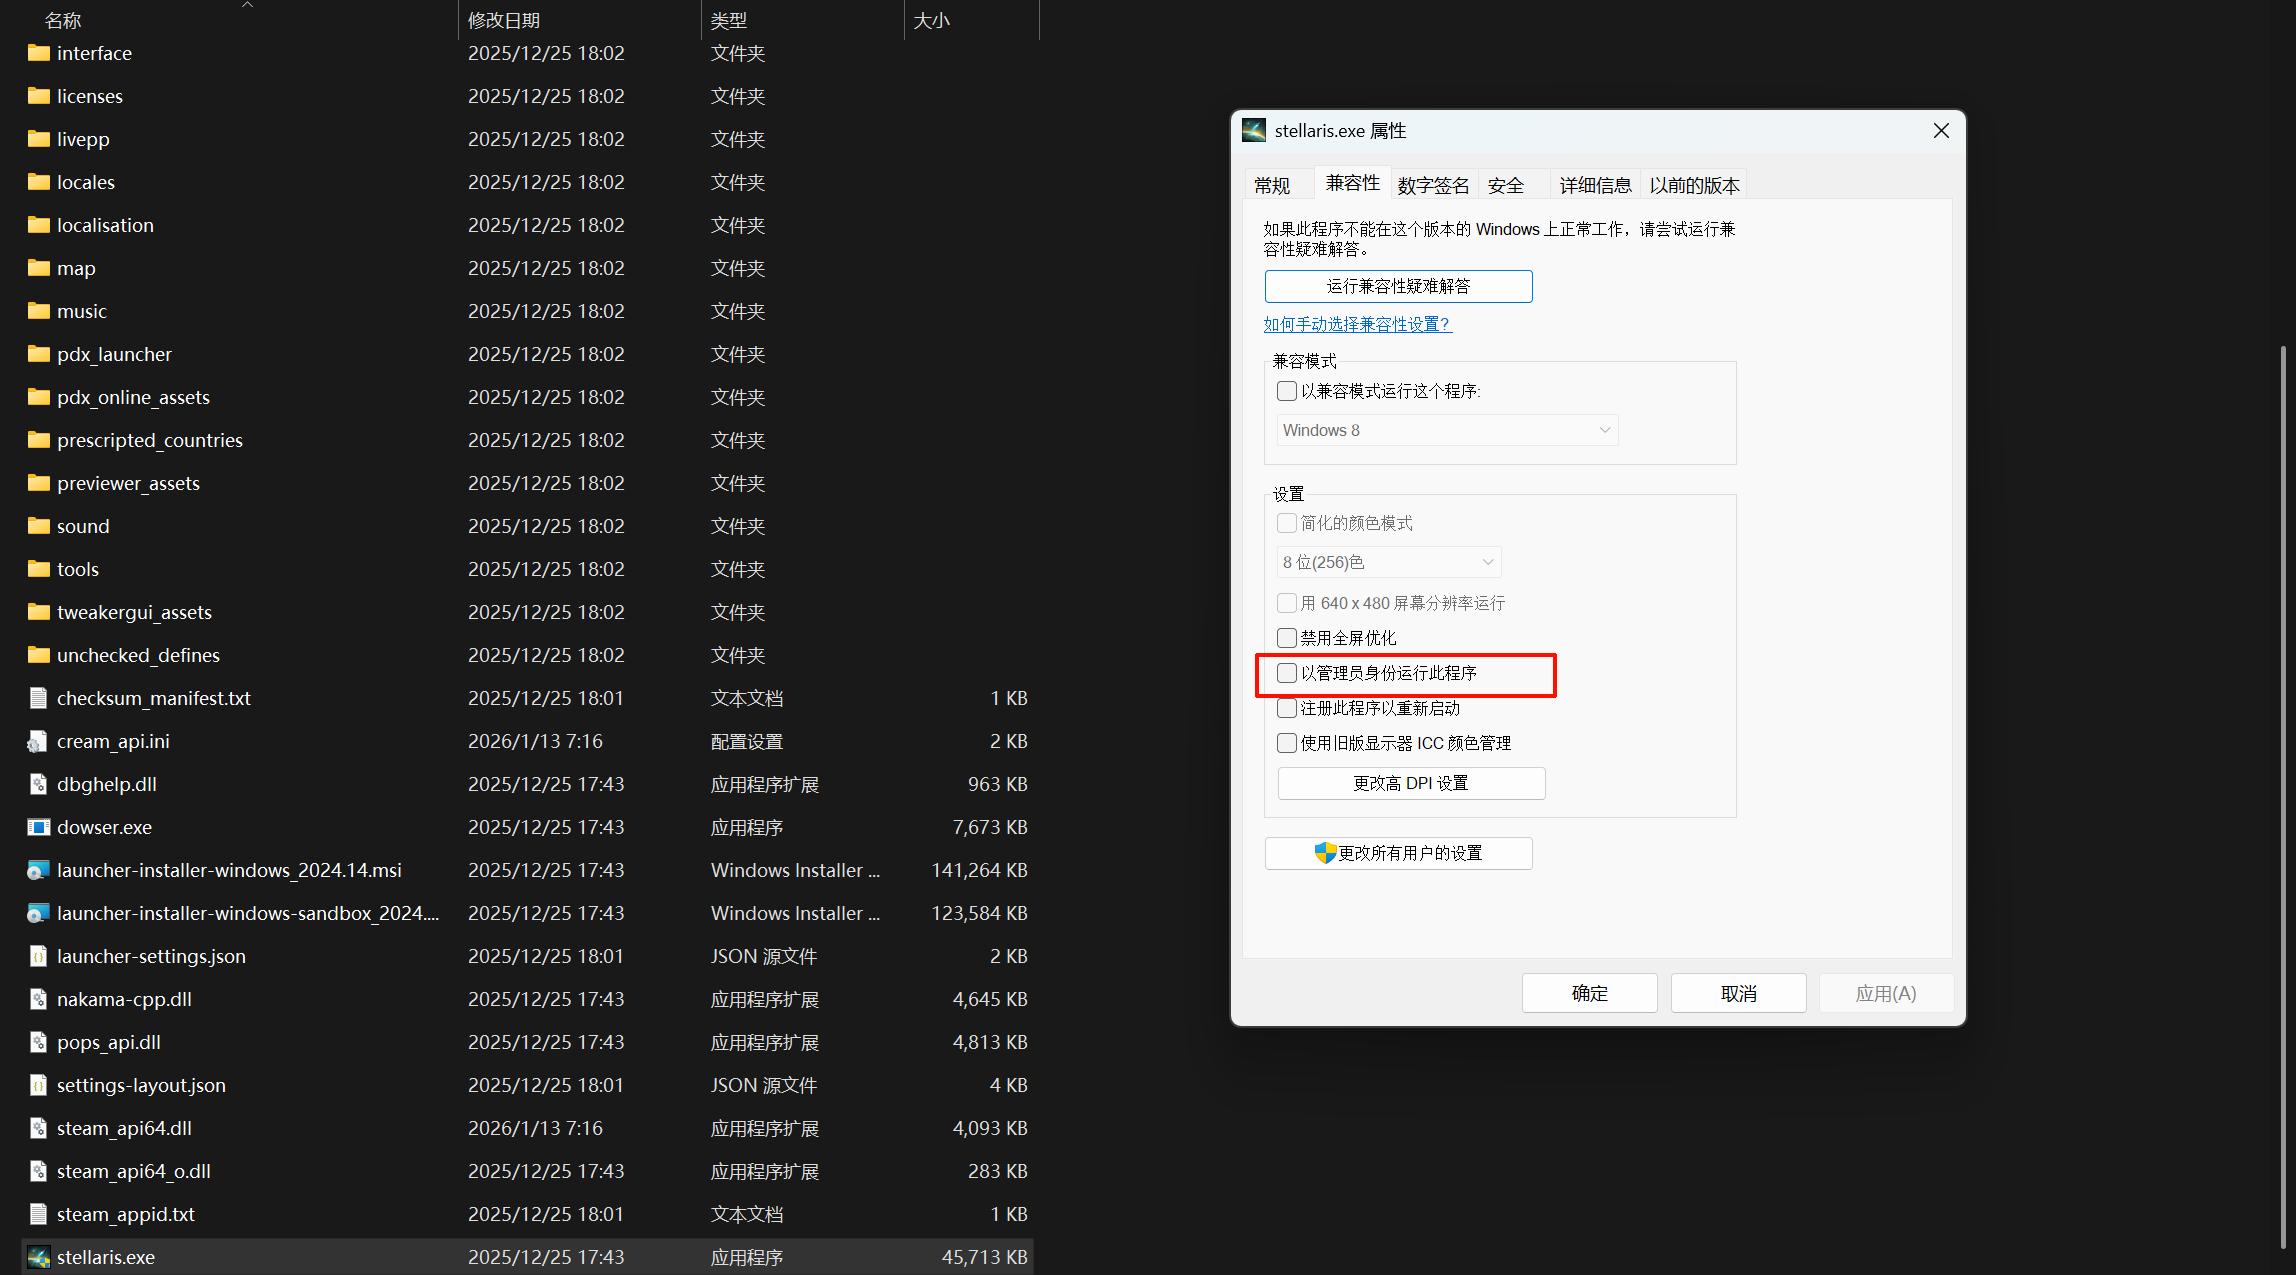Click 更改所有用户的设置 button
This screenshot has height=1275, width=2296.
click(x=1398, y=853)
